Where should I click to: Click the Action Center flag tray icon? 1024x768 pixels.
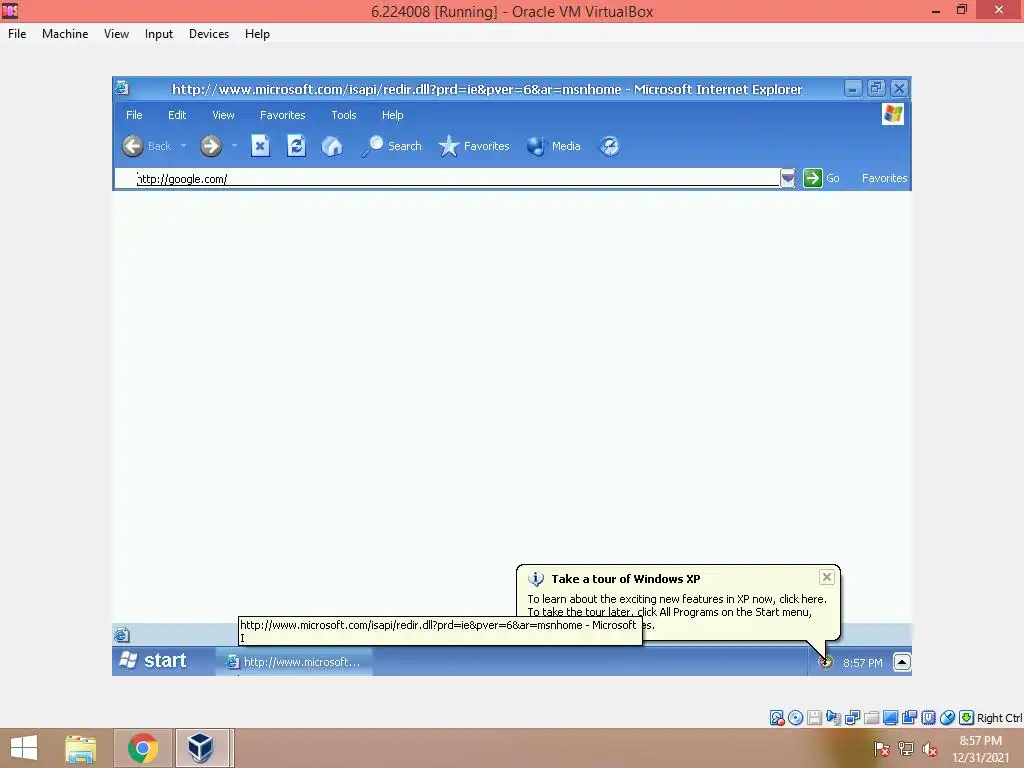[882, 748]
